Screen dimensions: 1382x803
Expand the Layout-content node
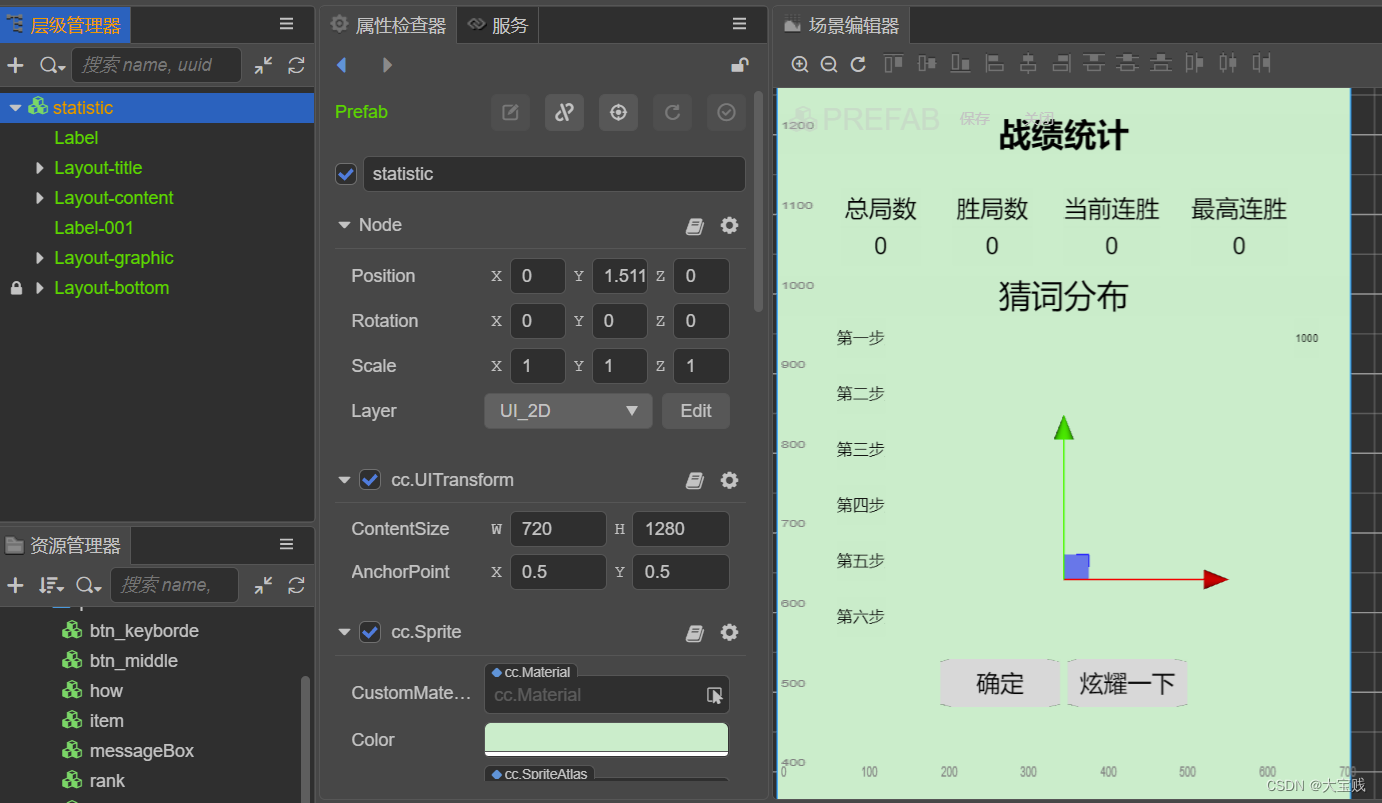(x=40, y=198)
